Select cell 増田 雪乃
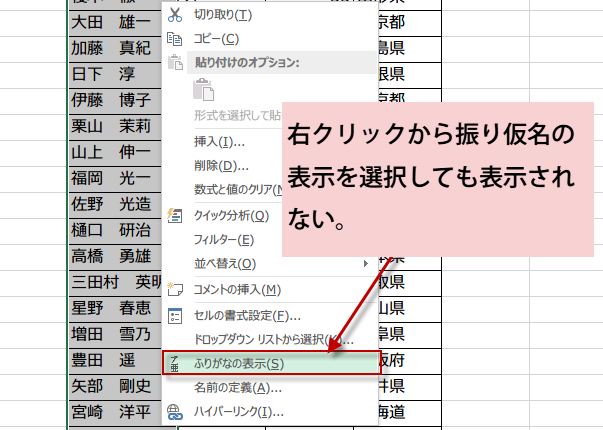This screenshot has height=430, width=603. coord(115,335)
